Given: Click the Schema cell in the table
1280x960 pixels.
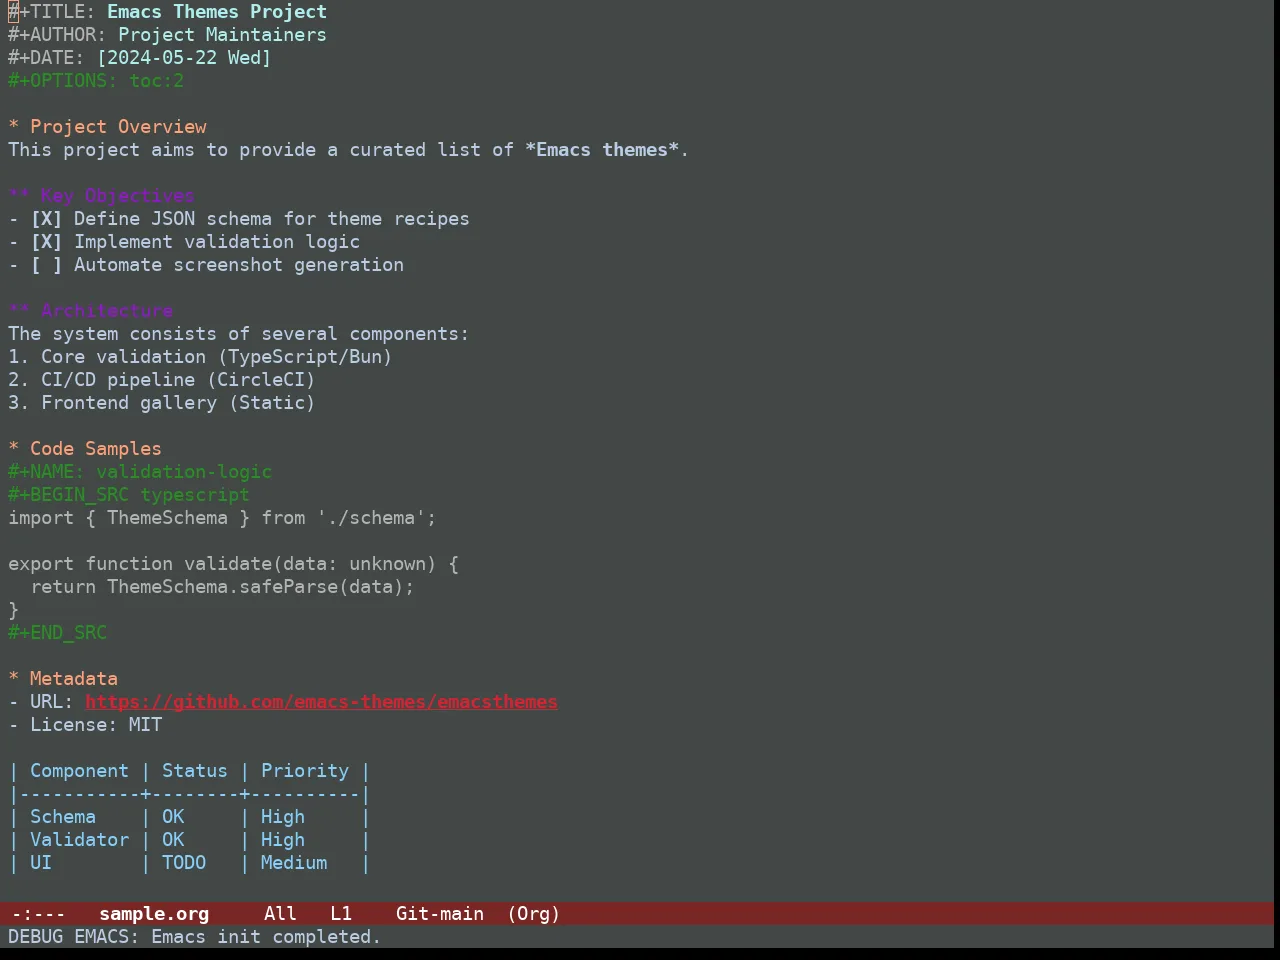Looking at the screenshot, I should (63, 817).
